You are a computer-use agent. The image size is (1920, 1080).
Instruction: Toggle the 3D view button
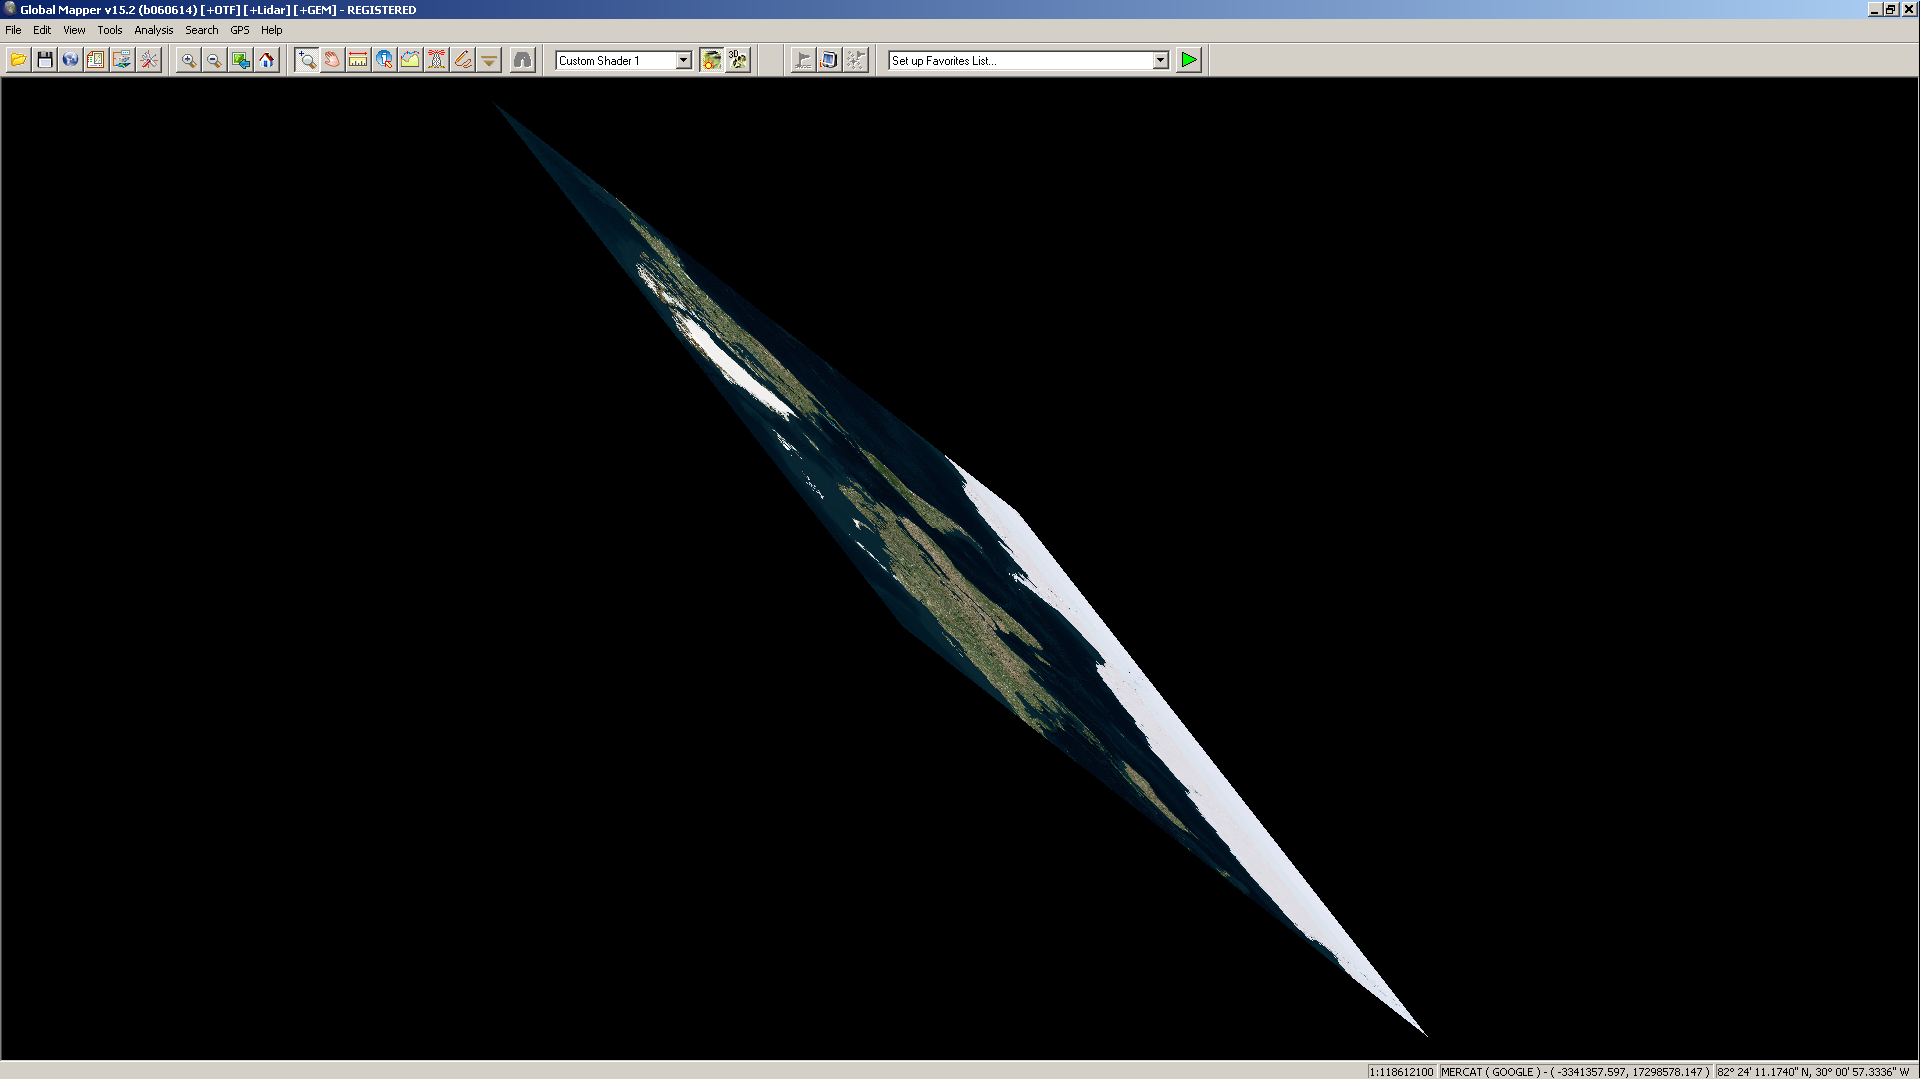click(x=738, y=60)
